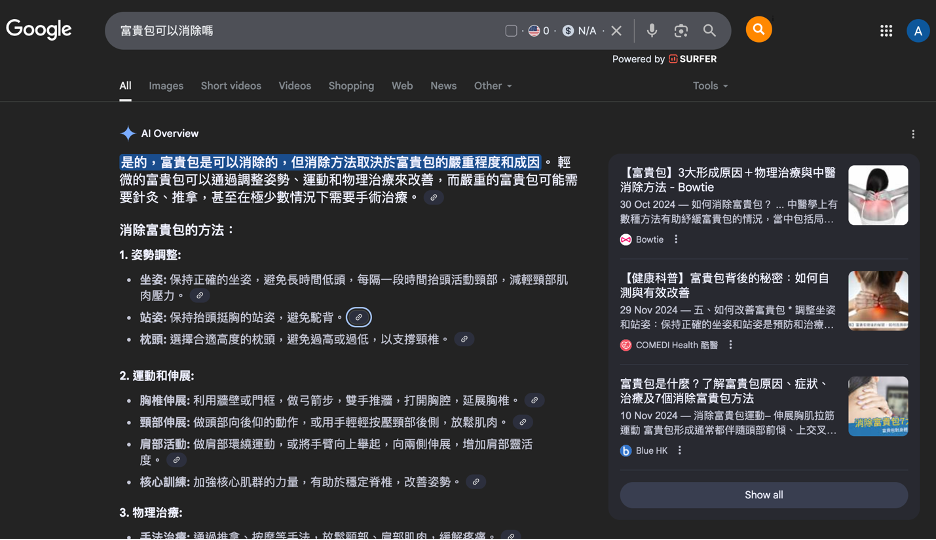Open the Google apps grid
This screenshot has height=540, width=936.
[x=886, y=31]
